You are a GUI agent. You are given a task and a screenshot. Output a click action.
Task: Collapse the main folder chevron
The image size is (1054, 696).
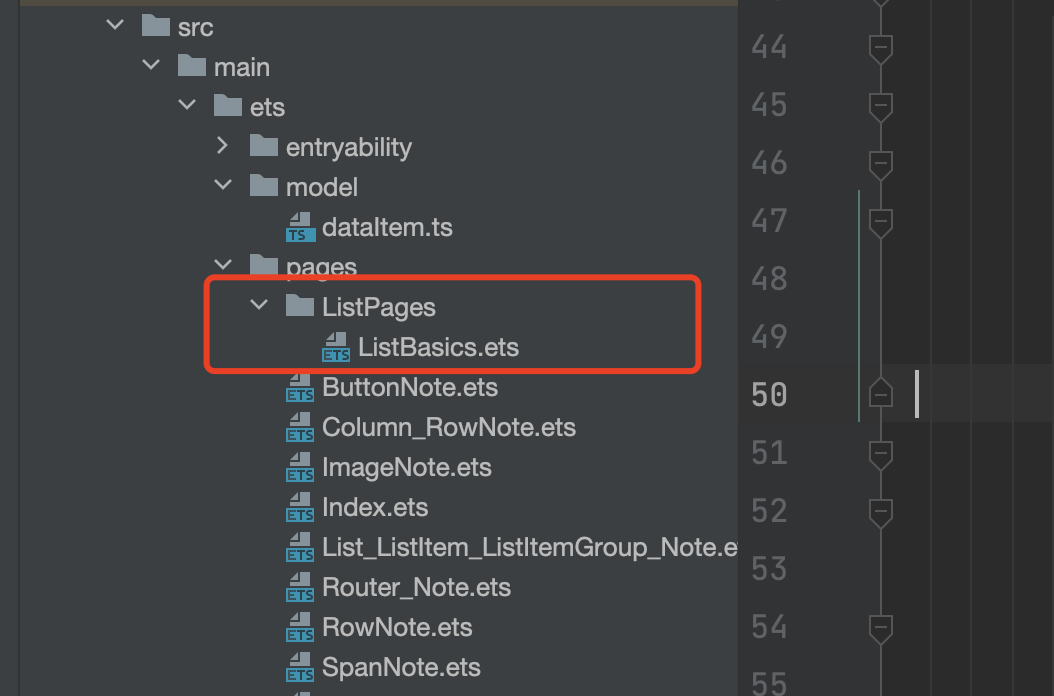151,65
